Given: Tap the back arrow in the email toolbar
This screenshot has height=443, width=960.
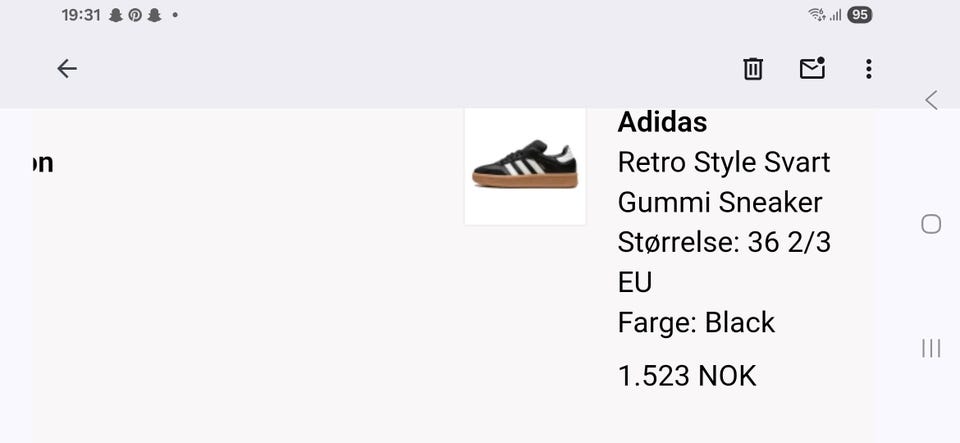Looking at the screenshot, I should point(67,69).
